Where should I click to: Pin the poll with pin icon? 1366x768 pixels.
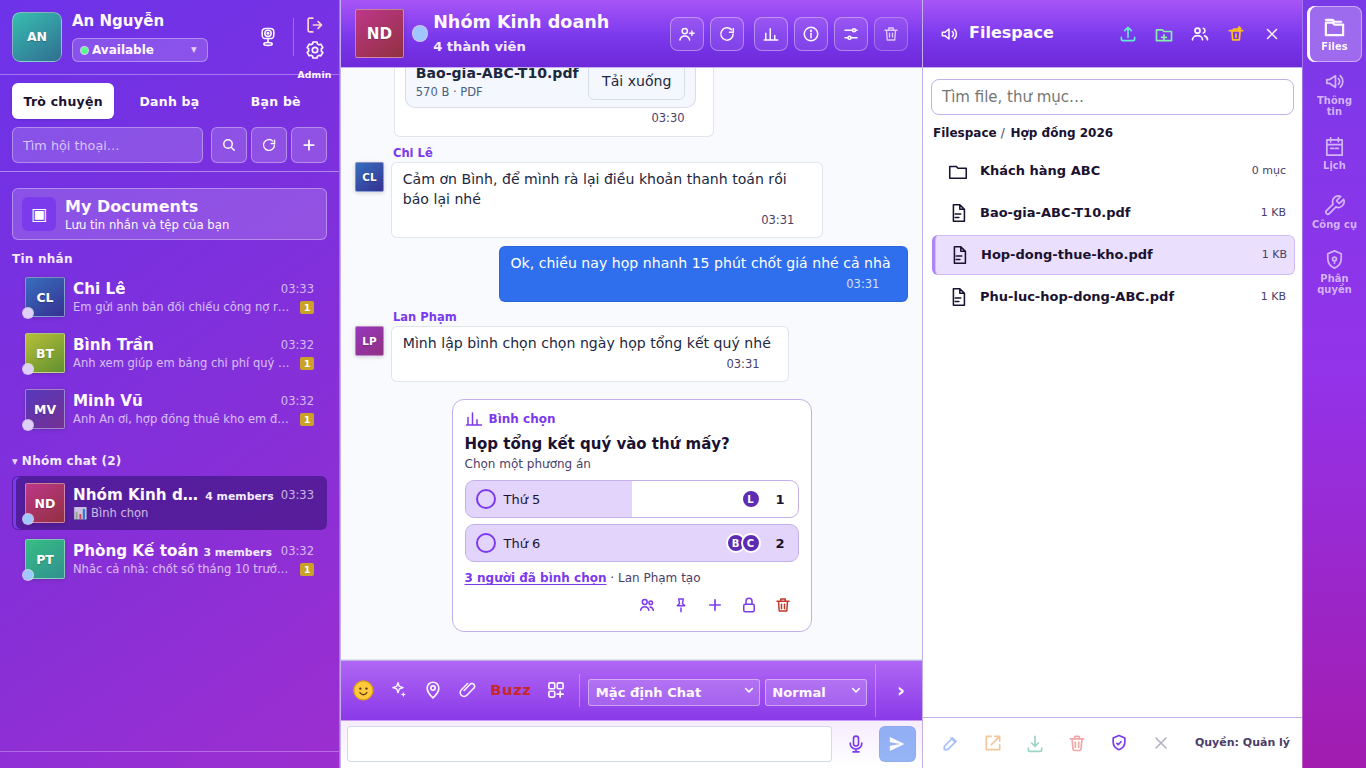pyautogui.click(x=681, y=605)
